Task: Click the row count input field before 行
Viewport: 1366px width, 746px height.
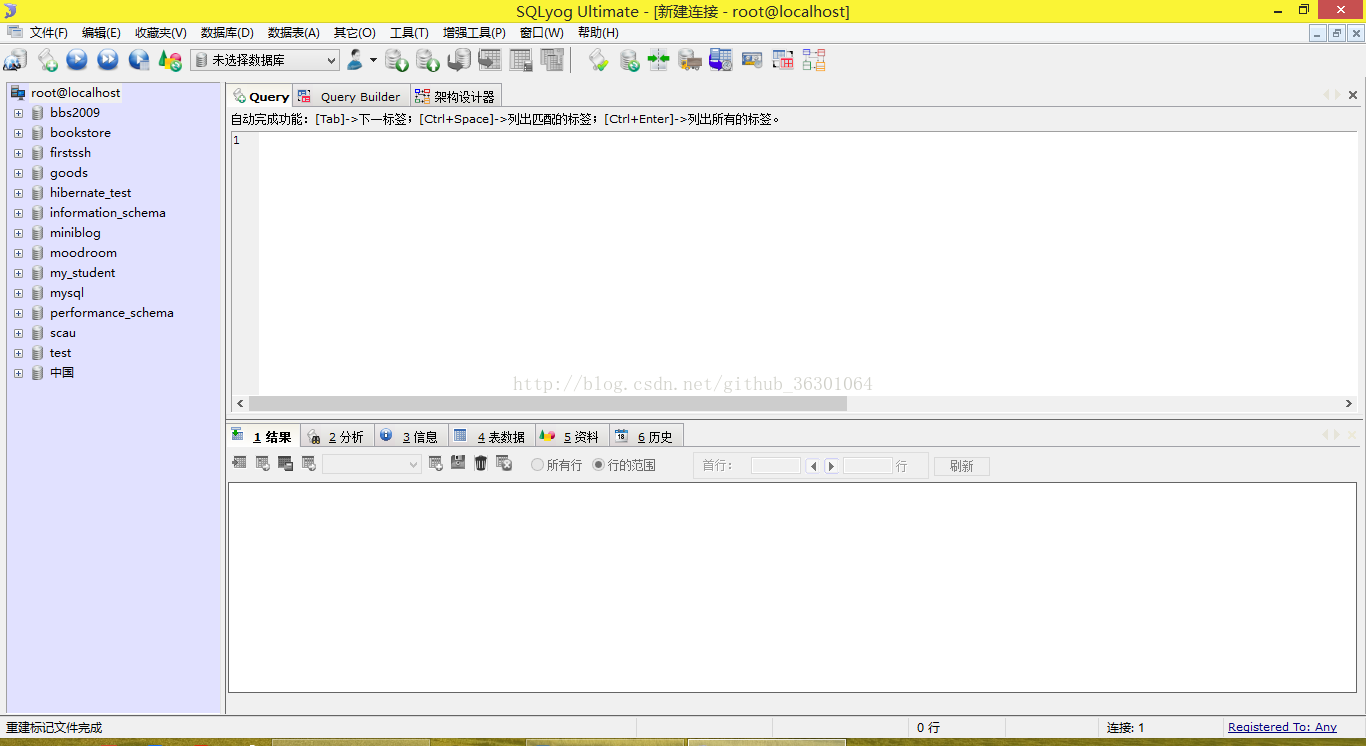Action: [x=867, y=466]
